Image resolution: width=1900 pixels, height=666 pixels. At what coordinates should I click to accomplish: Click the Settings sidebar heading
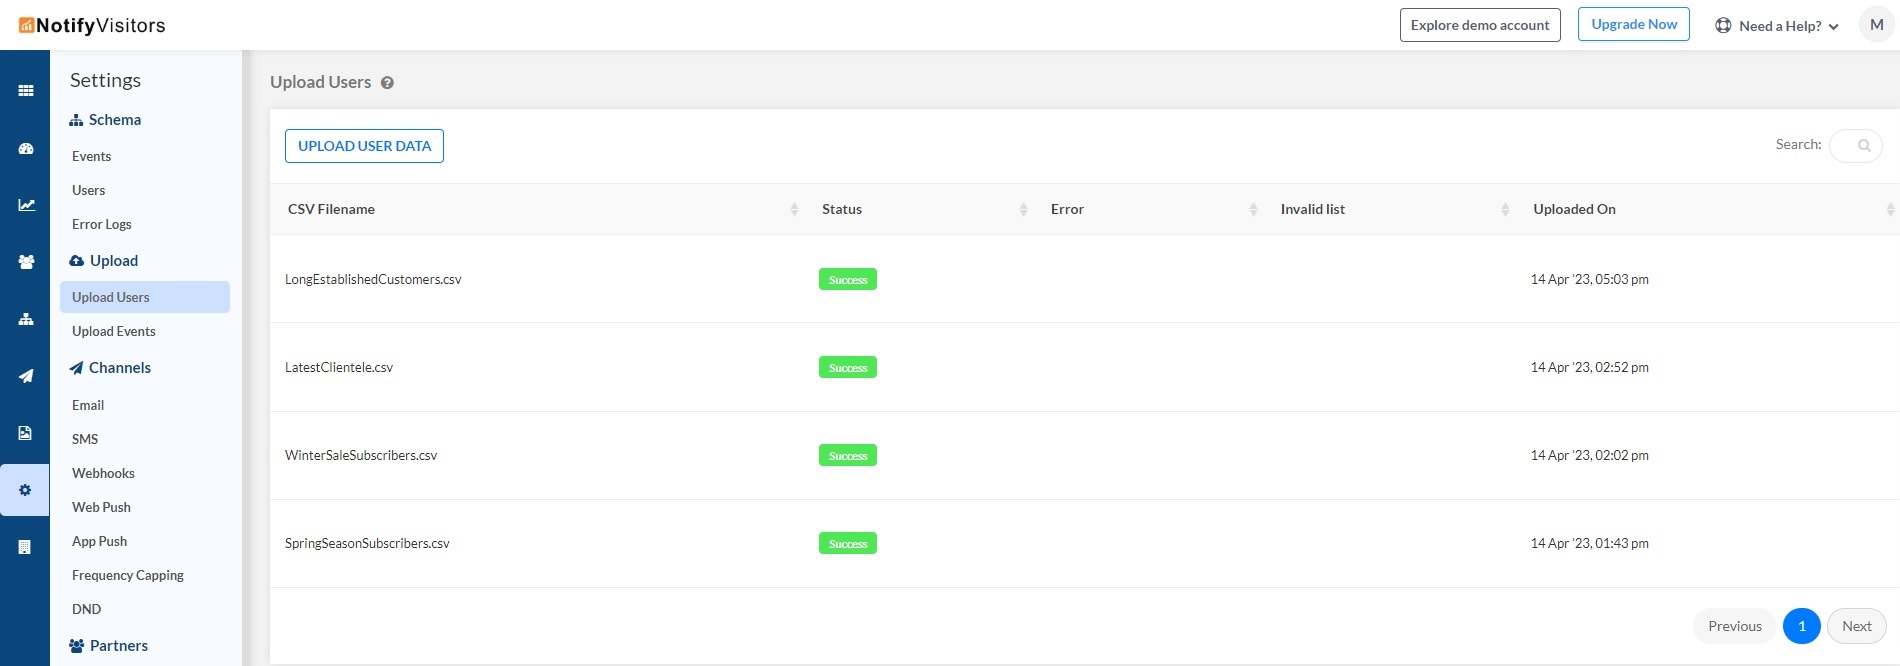[105, 80]
